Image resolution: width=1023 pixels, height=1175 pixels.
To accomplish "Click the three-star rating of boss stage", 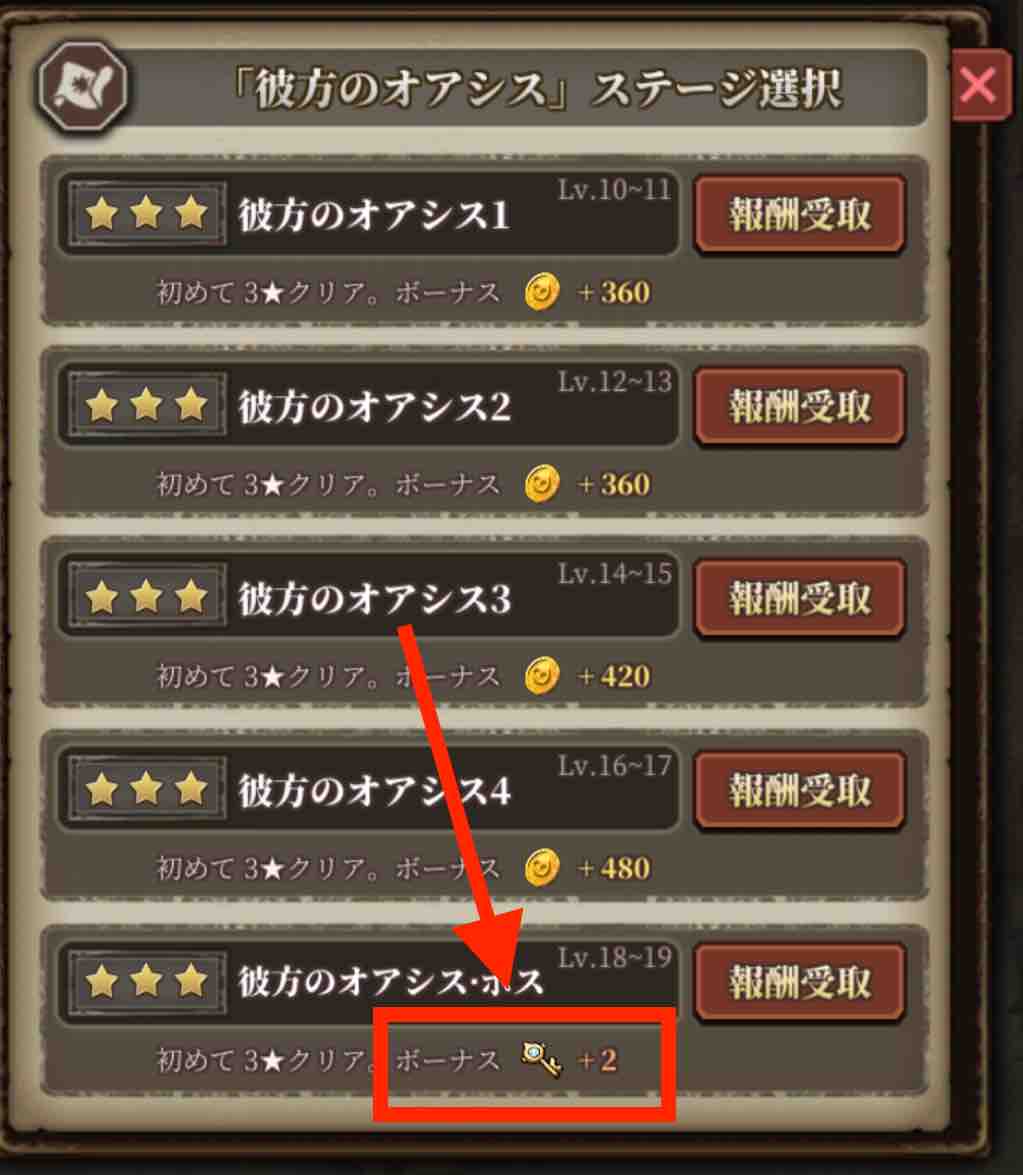I will pyautogui.click(x=147, y=980).
